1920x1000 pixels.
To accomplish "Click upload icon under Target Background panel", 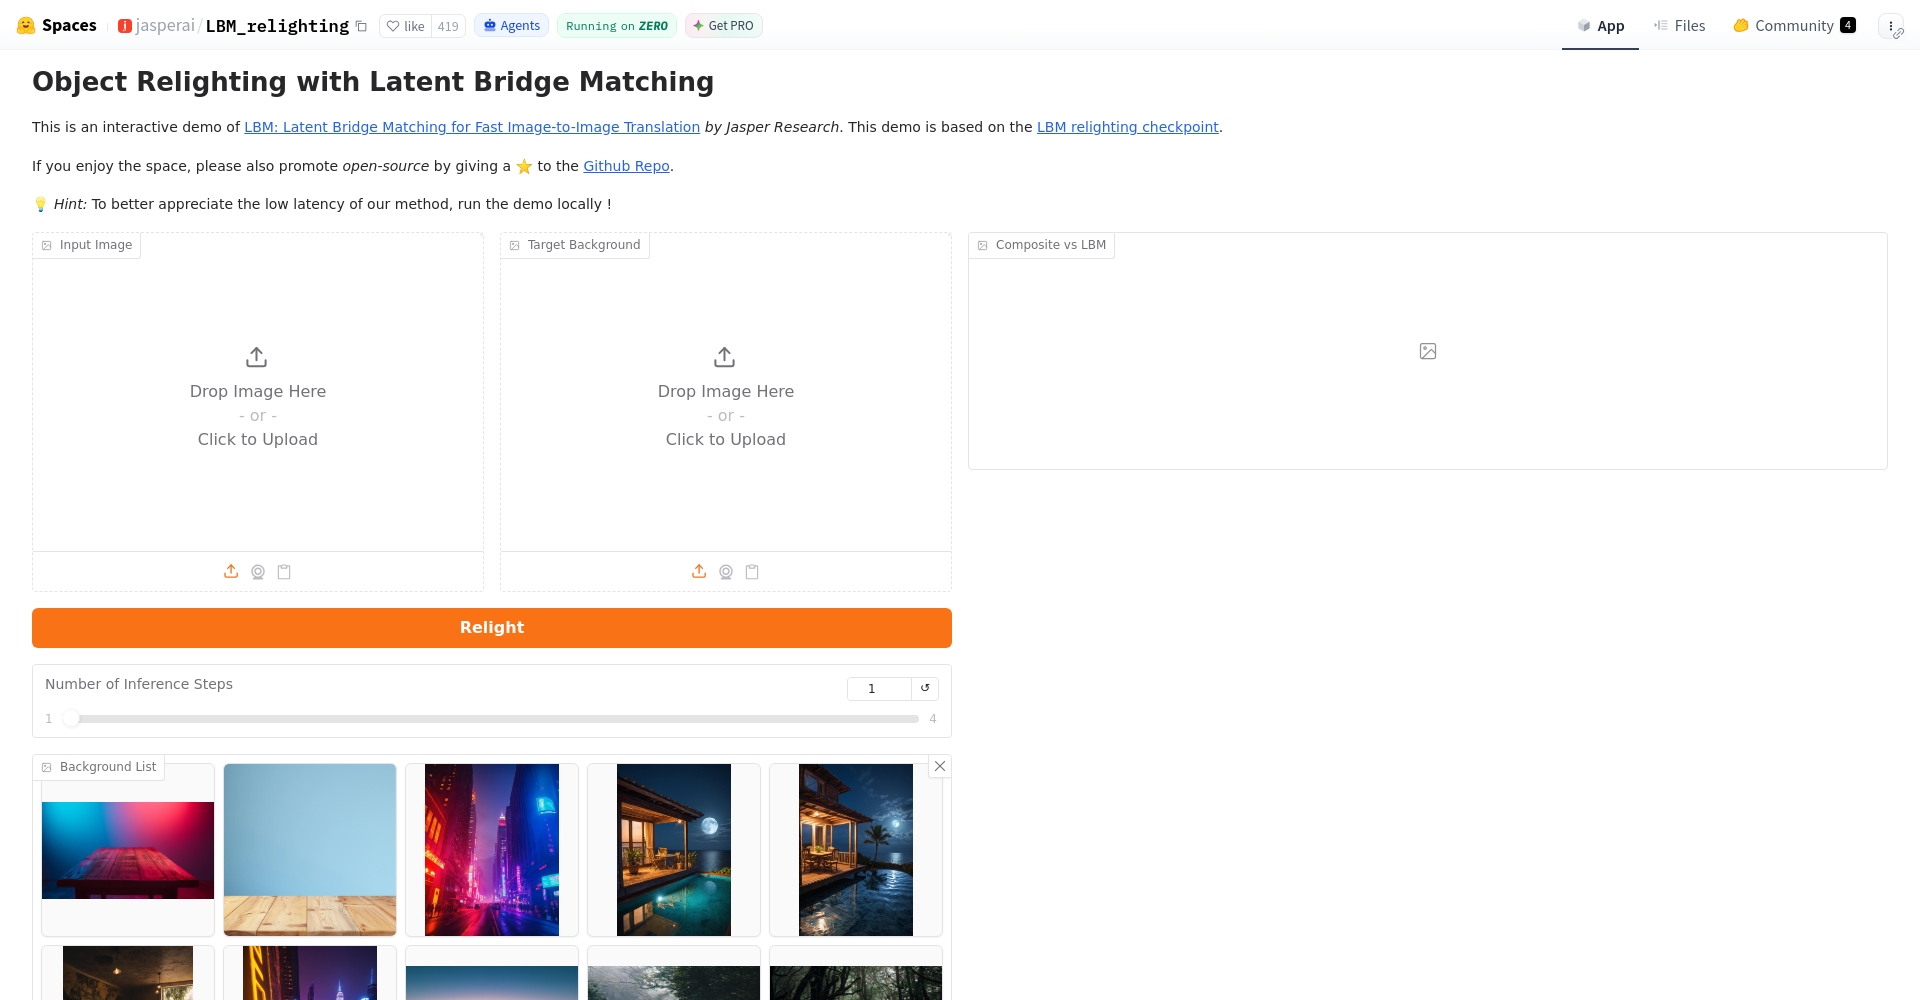I will [699, 571].
